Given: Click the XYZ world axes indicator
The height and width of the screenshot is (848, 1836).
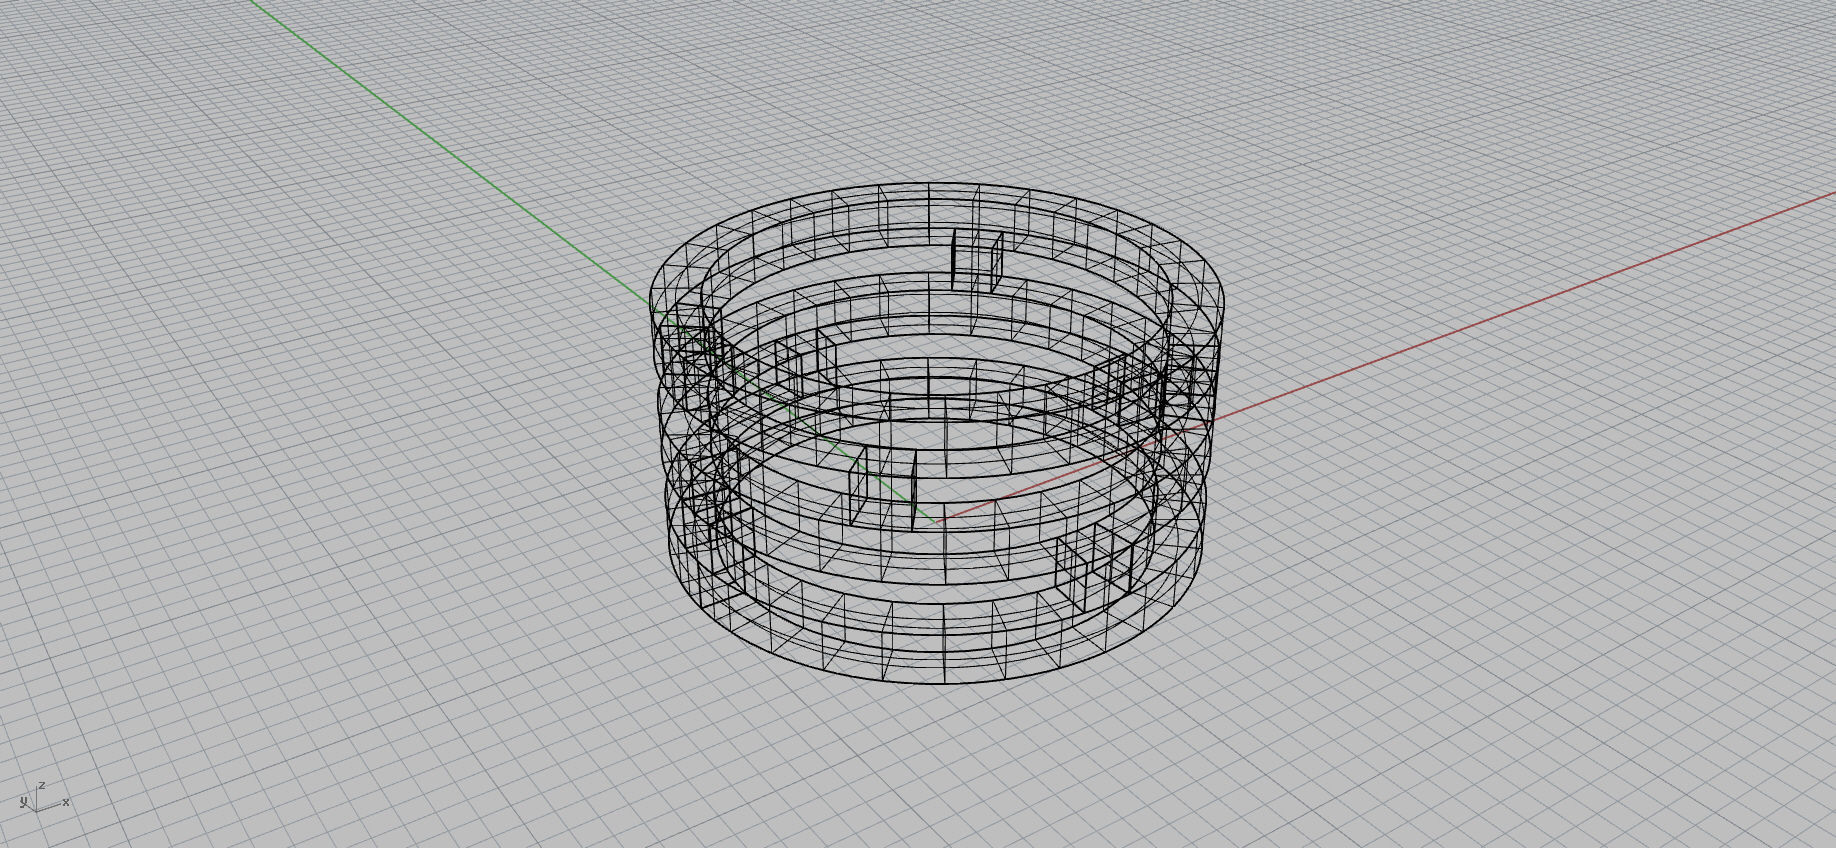Looking at the screenshot, I should point(43,797).
